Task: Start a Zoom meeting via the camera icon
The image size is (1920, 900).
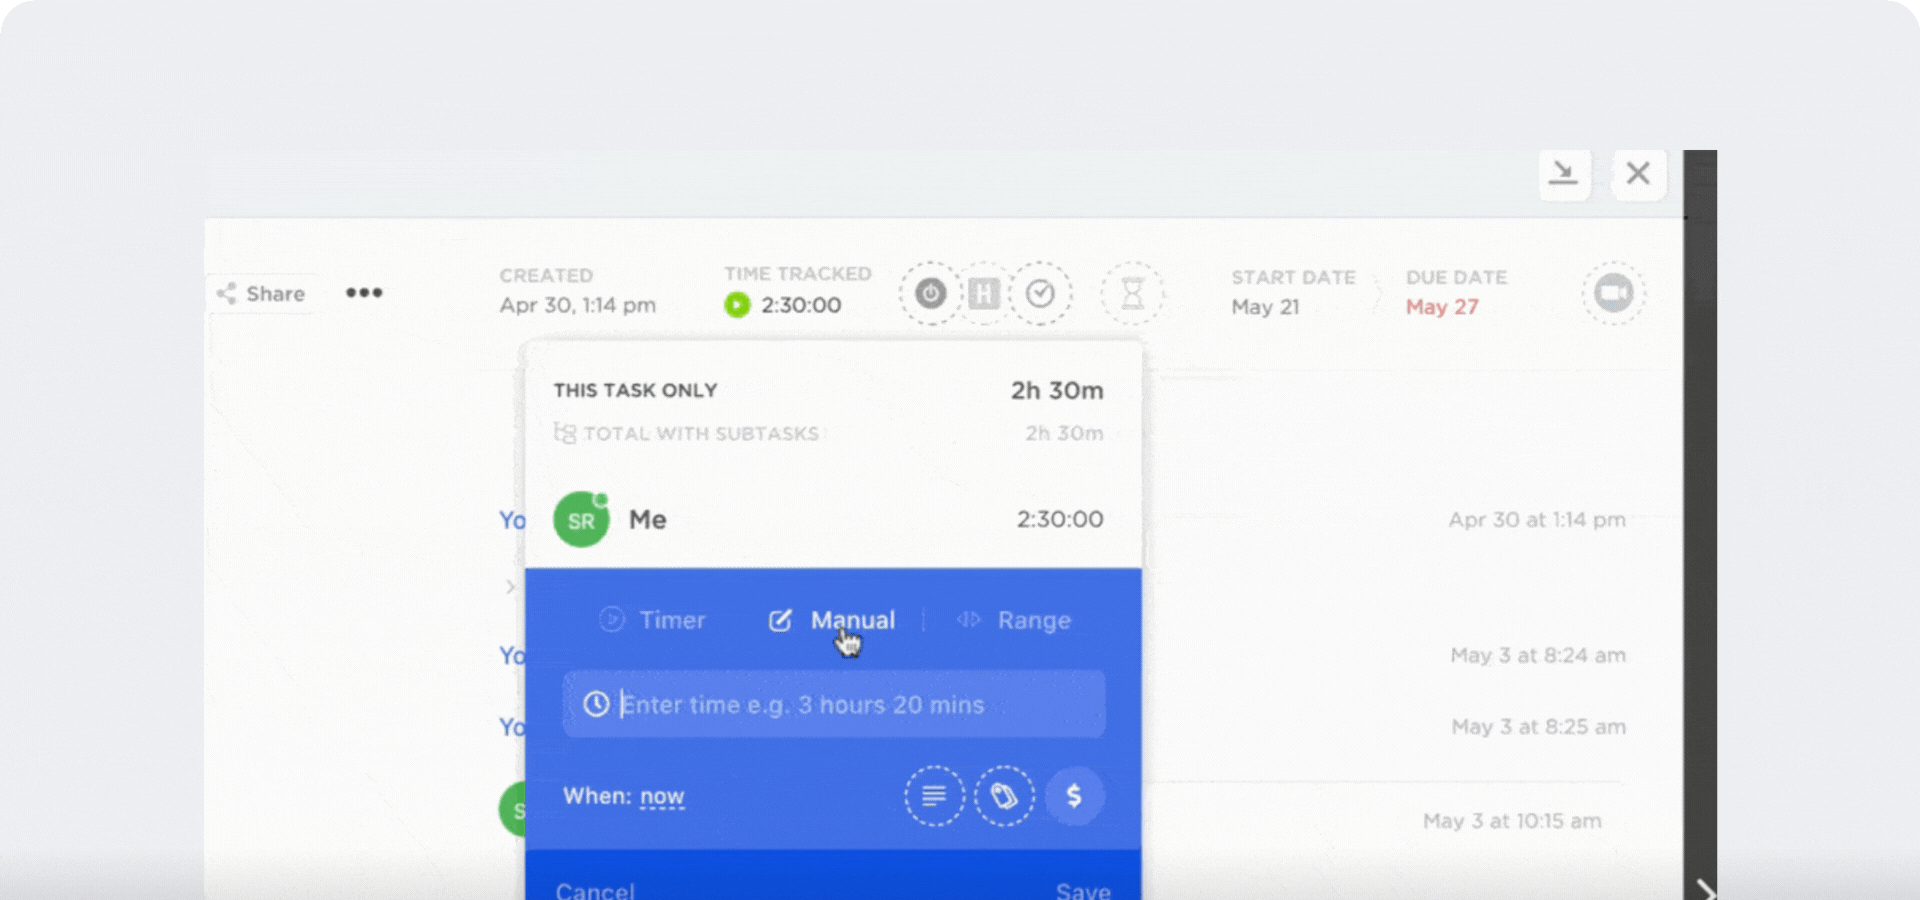Action: tap(1612, 293)
